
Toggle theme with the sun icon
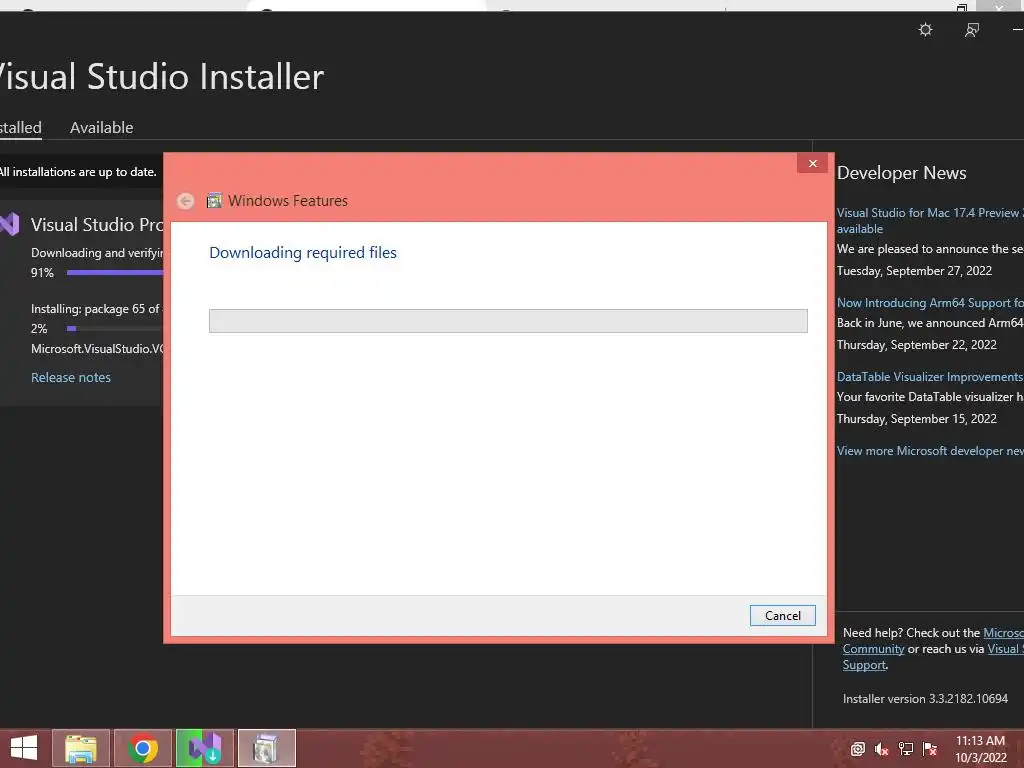click(x=925, y=29)
